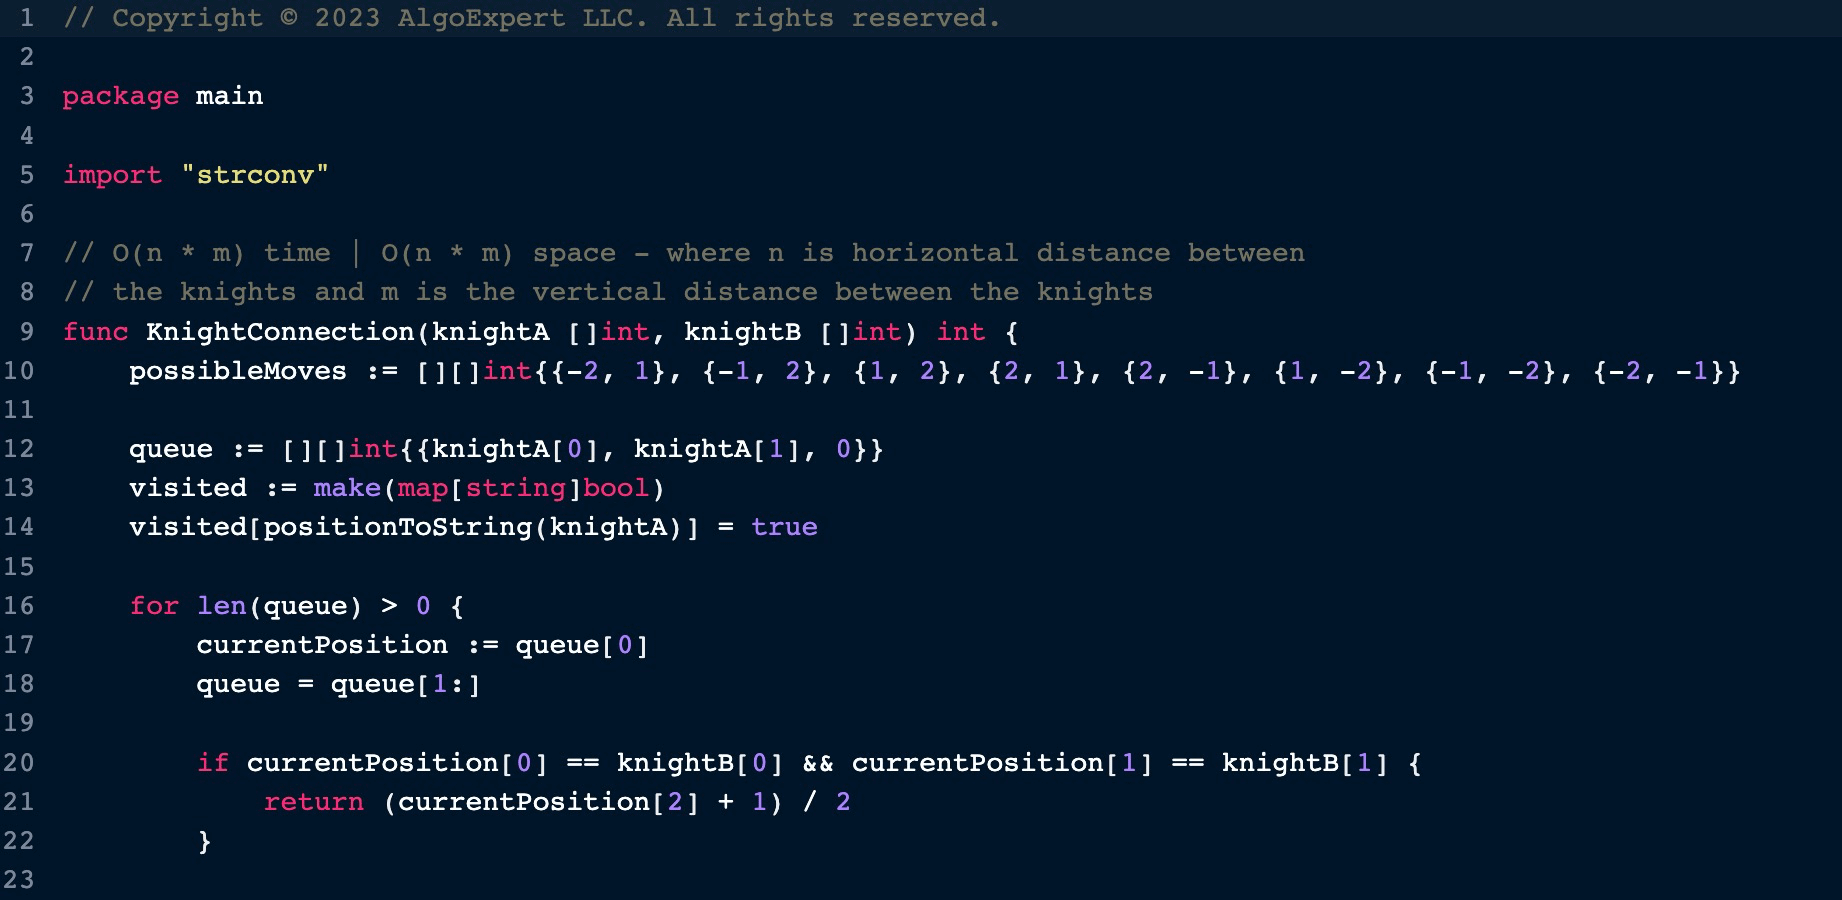
Task: Select the "strconv" import string
Action: click(x=255, y=175)
